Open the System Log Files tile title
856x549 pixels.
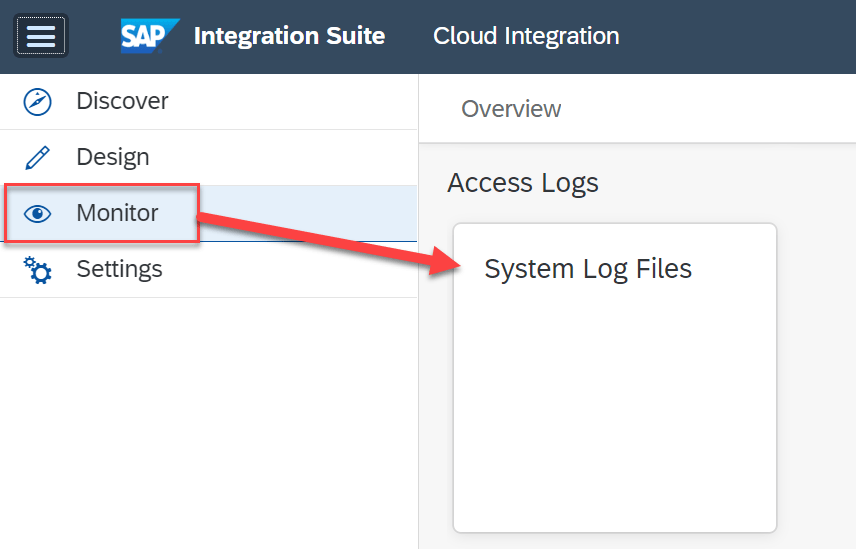tap(588, 268)
